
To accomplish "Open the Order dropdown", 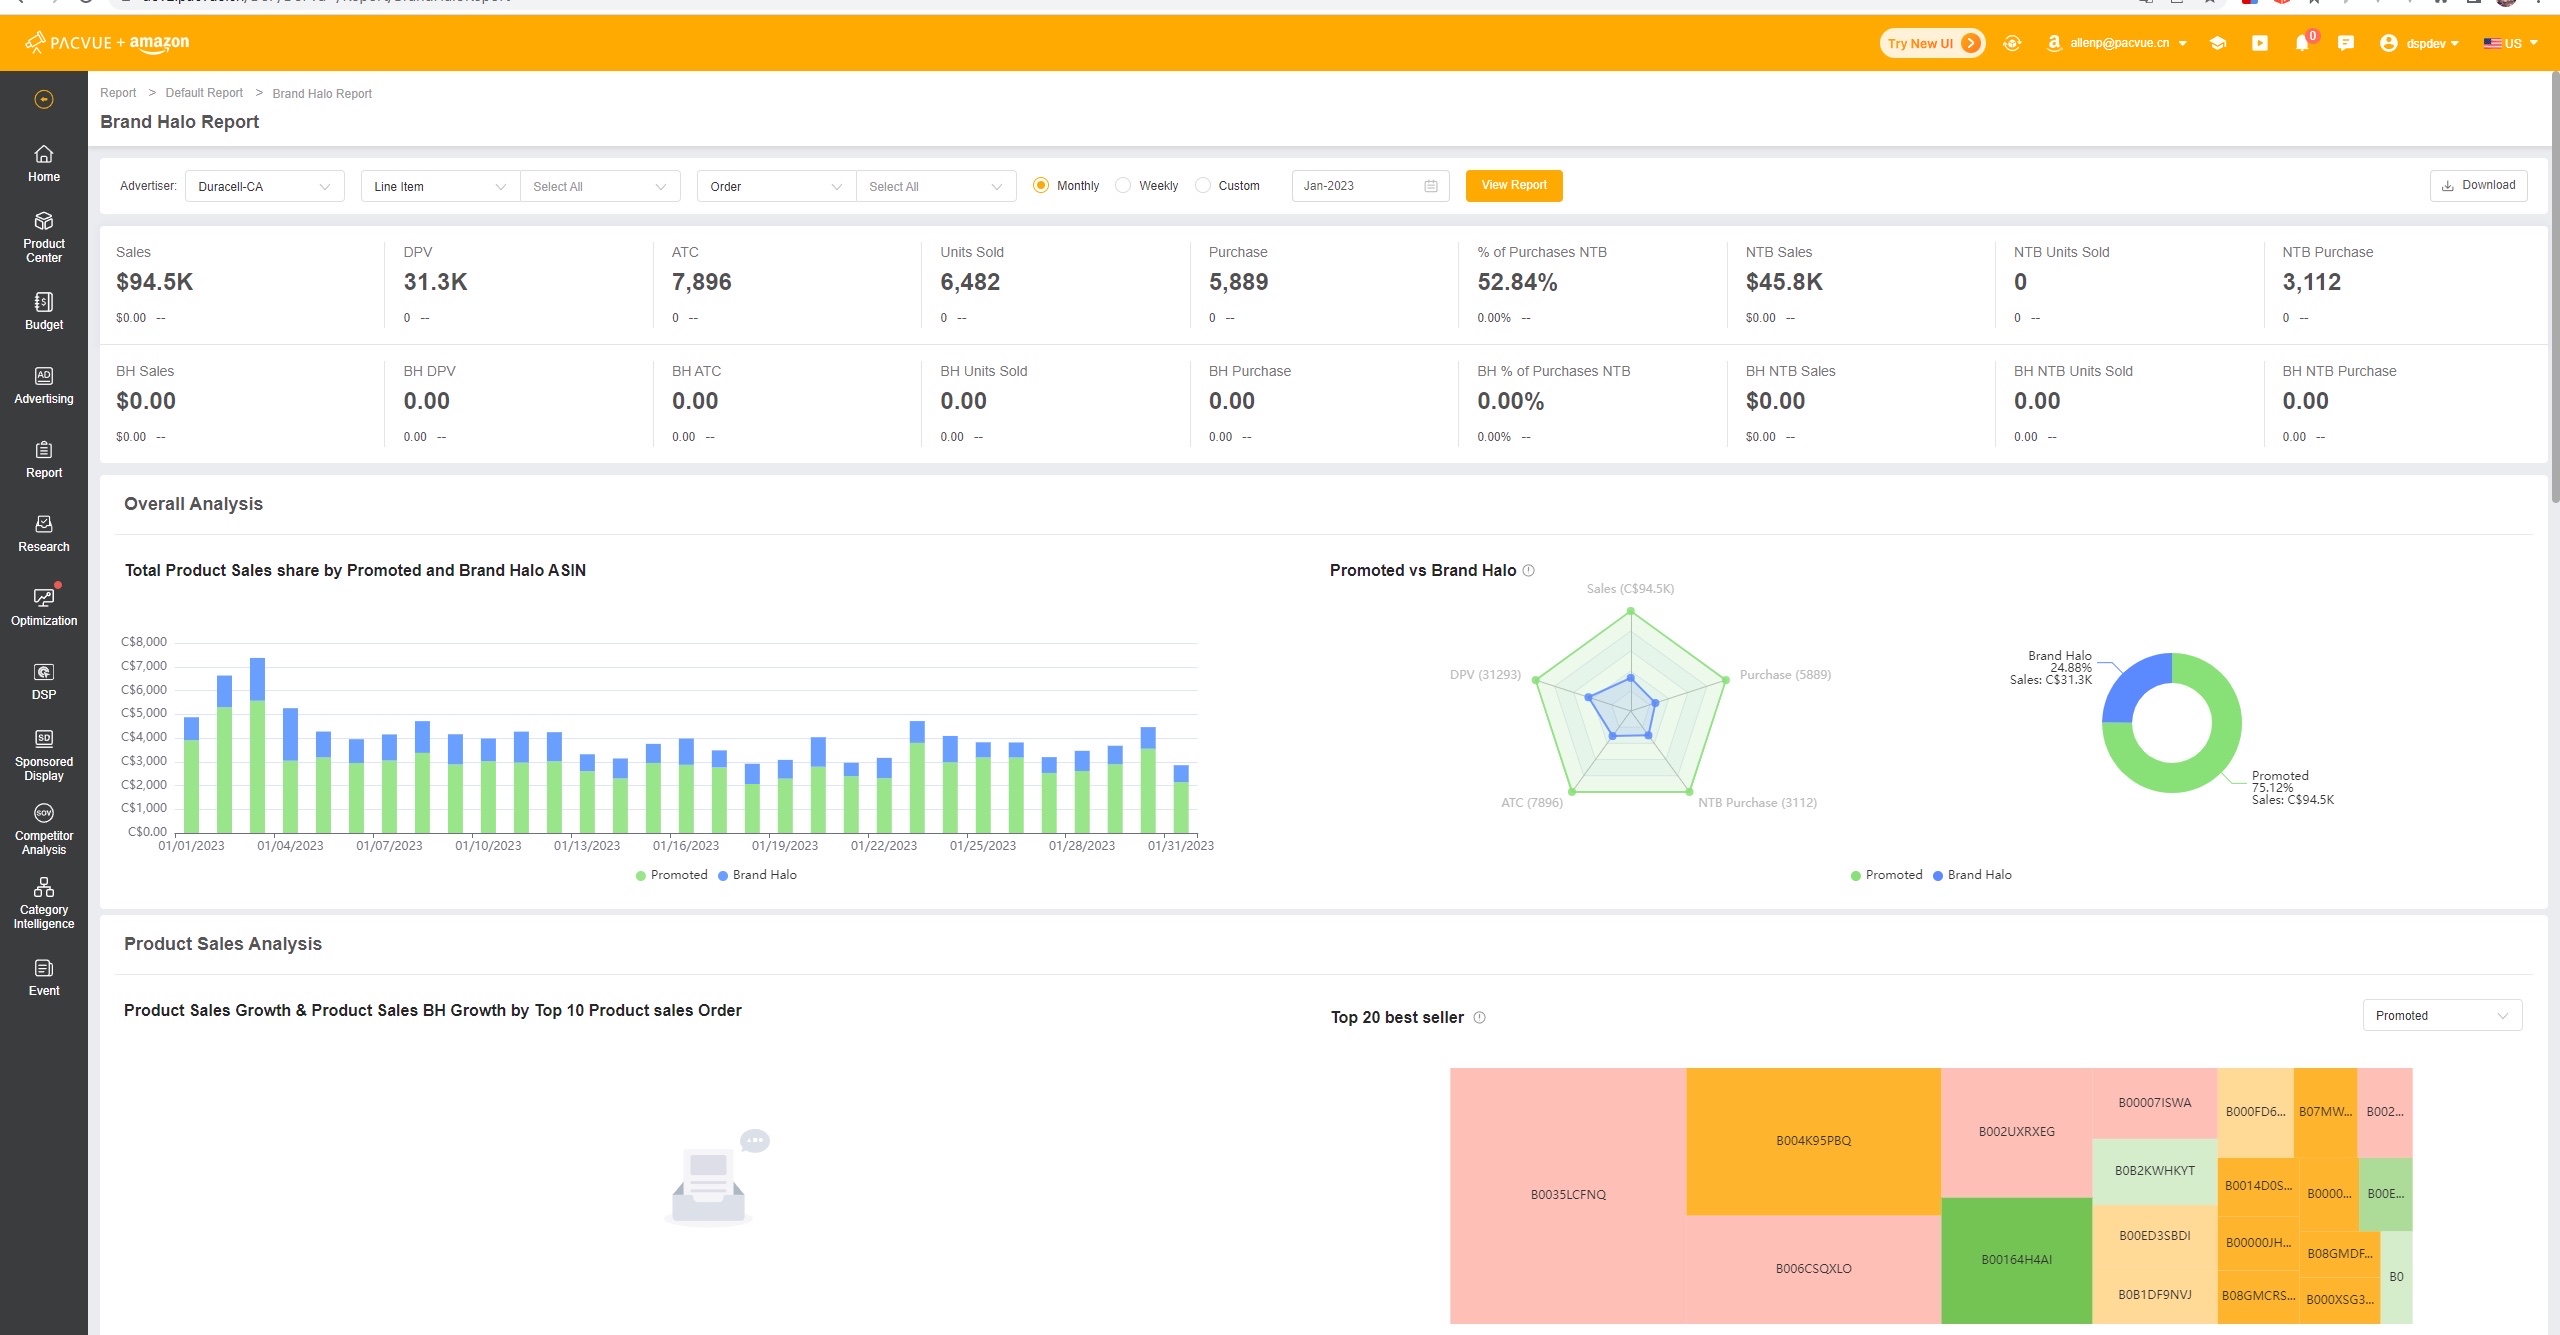I will click(776, 186).
